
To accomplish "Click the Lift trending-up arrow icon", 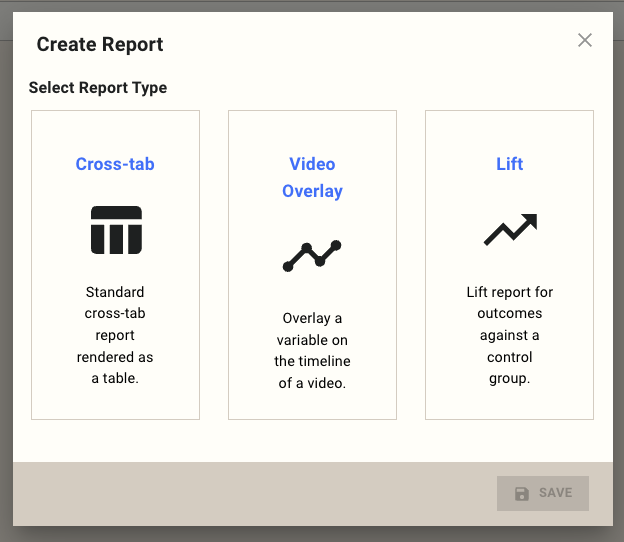I will click(x=510, y=230).
